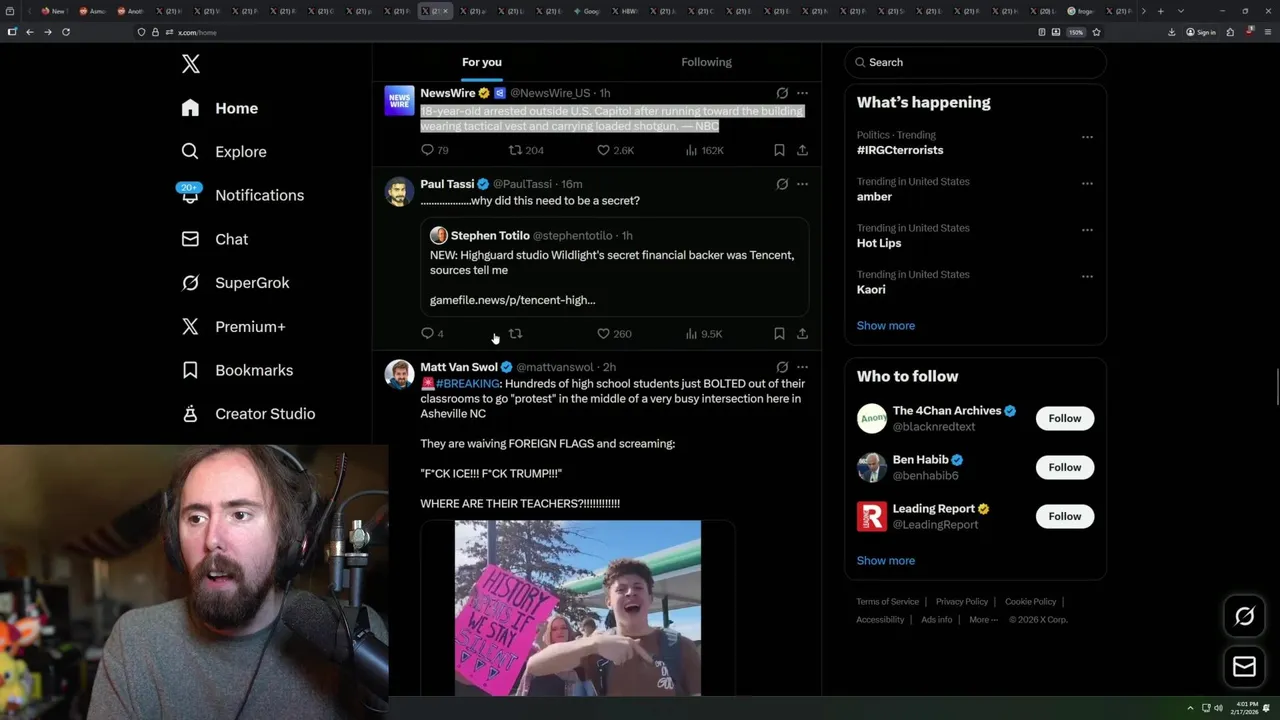Like the Paul Tassi post
Viewport: 1280px width, 720px height.
click(x=614, y=334)
